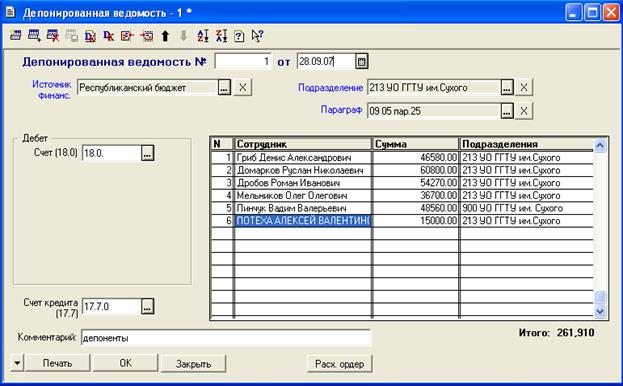The width and height of the screenshot is (623, 386).
Task: Click the N column header
Action: point(222,144)
